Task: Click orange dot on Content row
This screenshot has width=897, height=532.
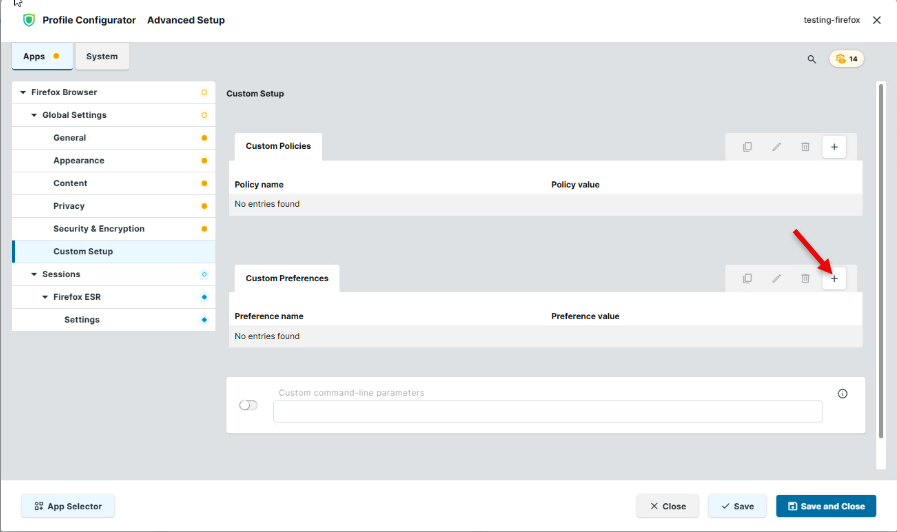Action: pyautogui.click(x=204, y=184)
